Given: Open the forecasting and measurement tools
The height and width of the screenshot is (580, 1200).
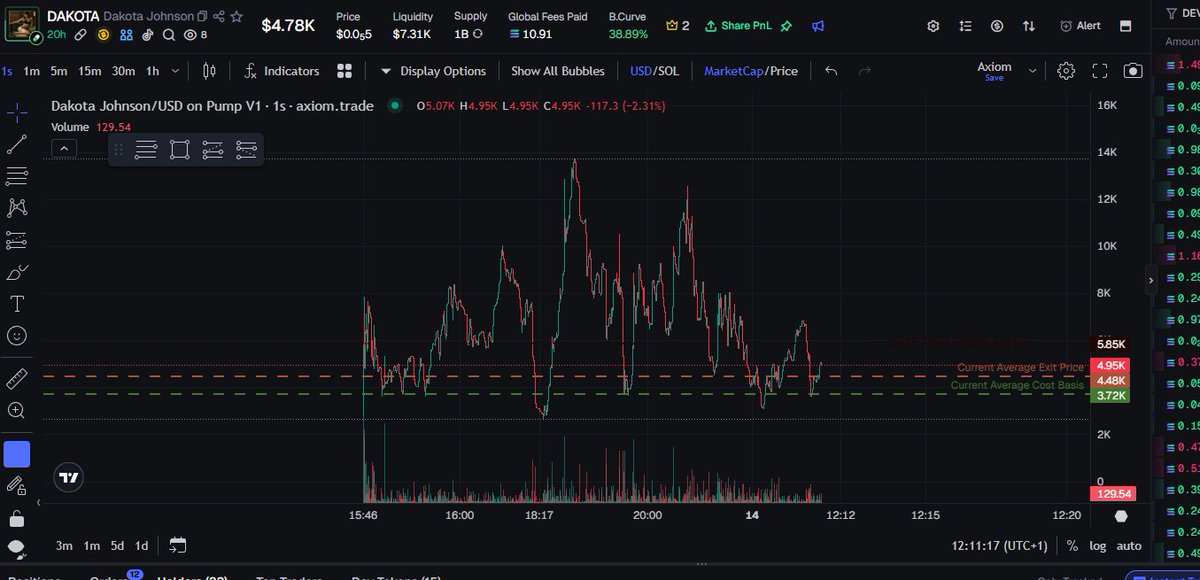Looking at the screenshot, I should (x=17, y=240).
